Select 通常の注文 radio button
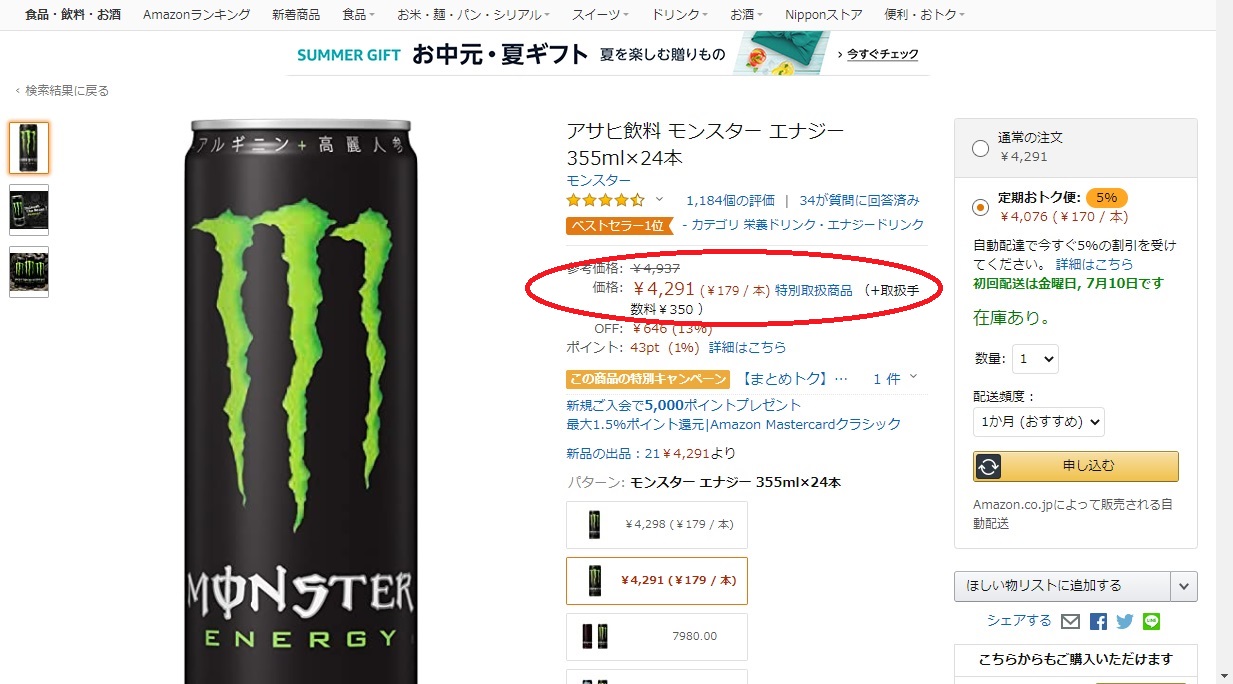This screenshot has height=684, width=1233. [x=981, y=148]
